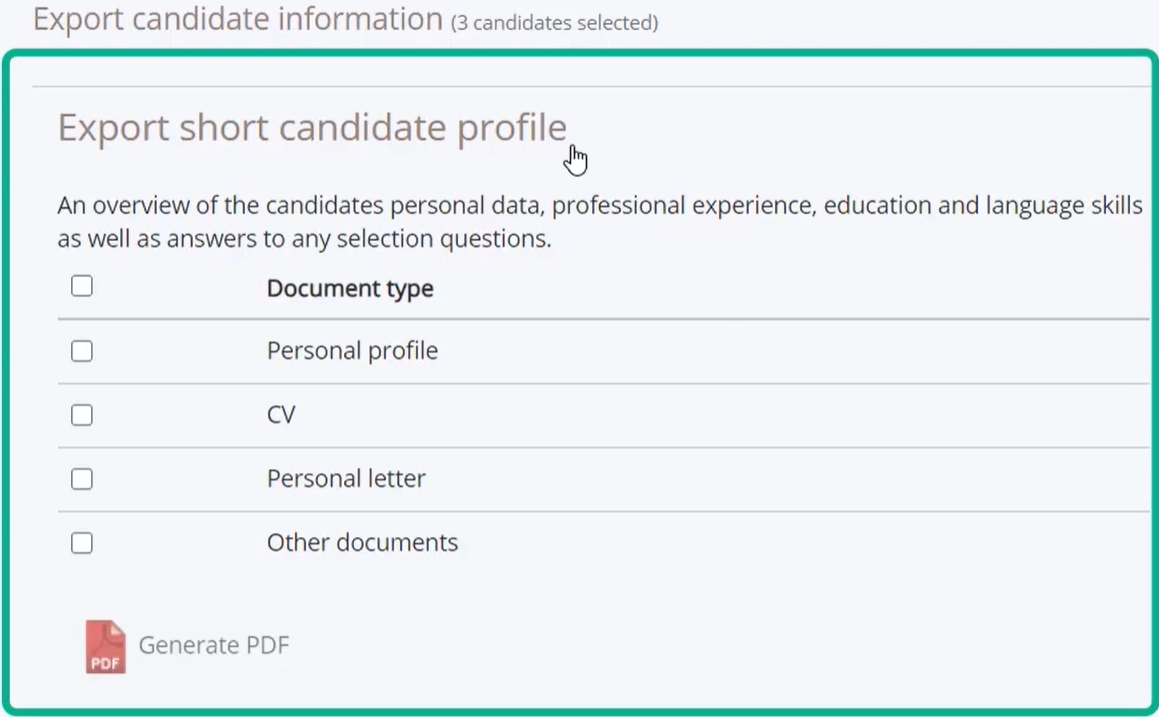Viewport: 1159px width, 717px height.
Task: Click the red PDF file icon
Action: pos(105,647)
